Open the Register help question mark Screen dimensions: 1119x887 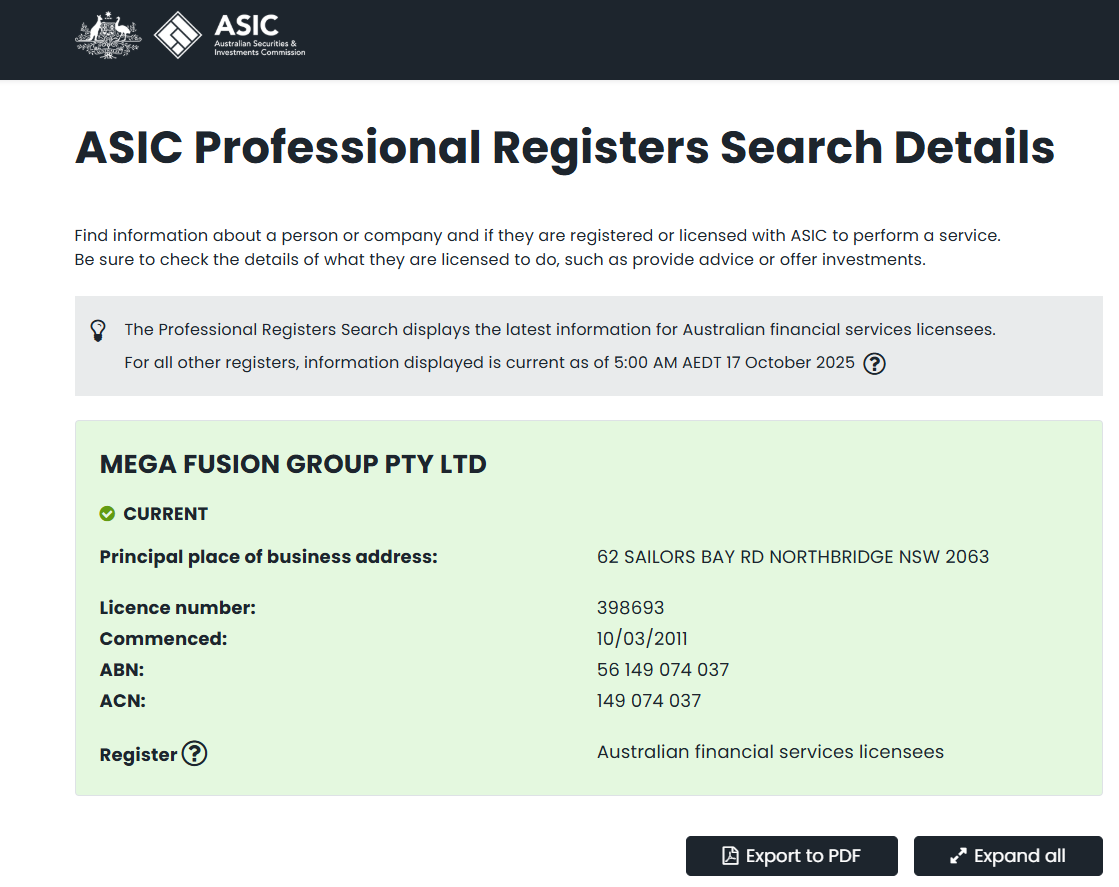point(195,754)
